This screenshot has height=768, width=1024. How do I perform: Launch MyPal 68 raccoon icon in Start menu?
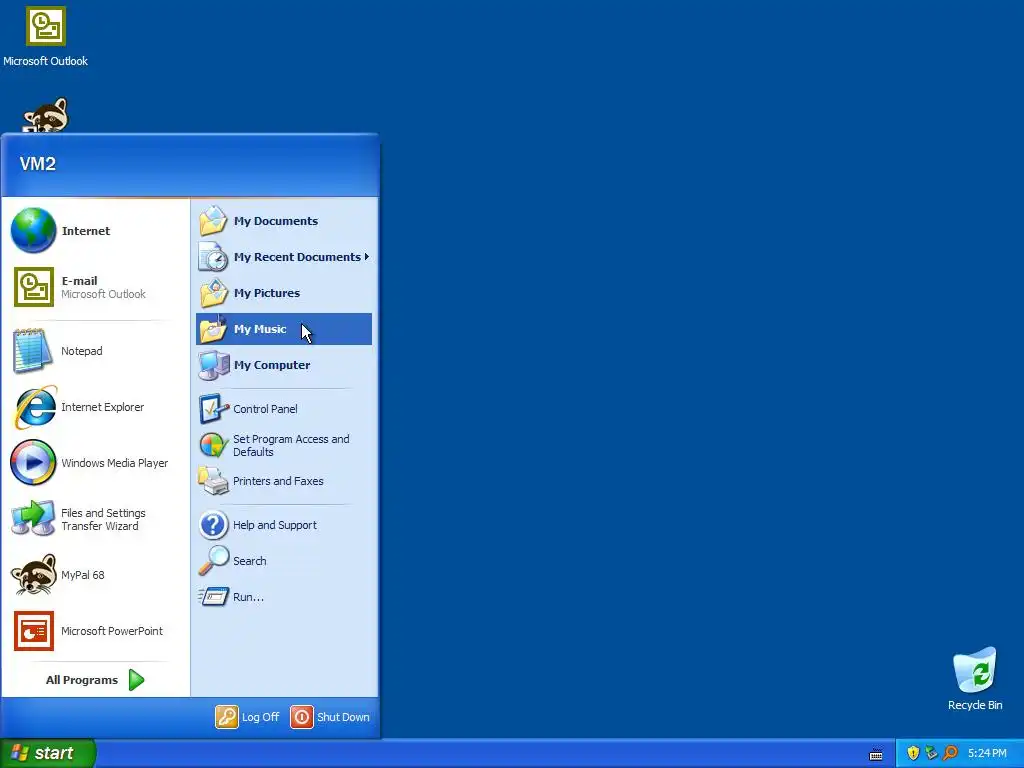tap(33, 575)
